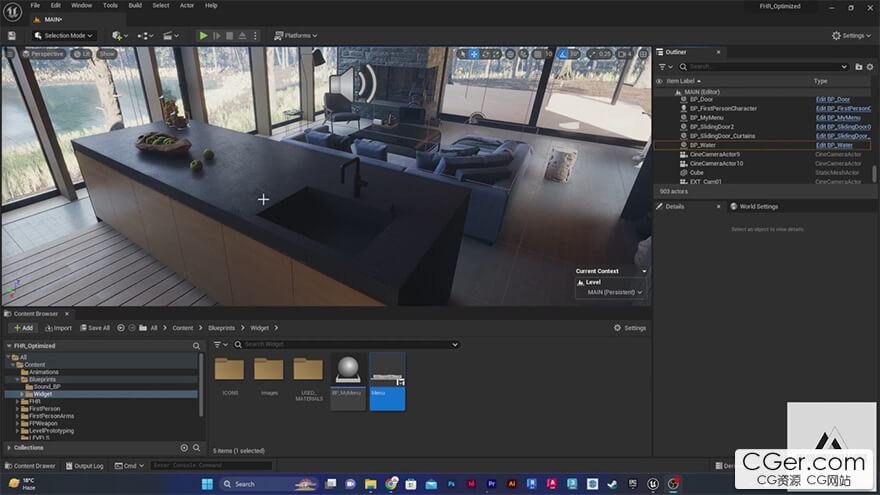Click the Outliner search field
The width and height of the screenshot is (880, 495).
[763, 67]
